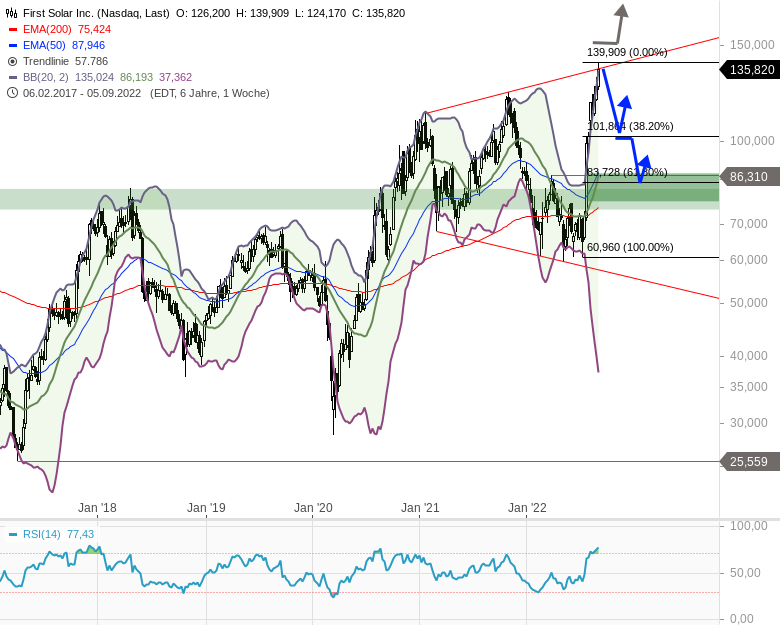Click the 30,000 price axis label

click(749, 422)
